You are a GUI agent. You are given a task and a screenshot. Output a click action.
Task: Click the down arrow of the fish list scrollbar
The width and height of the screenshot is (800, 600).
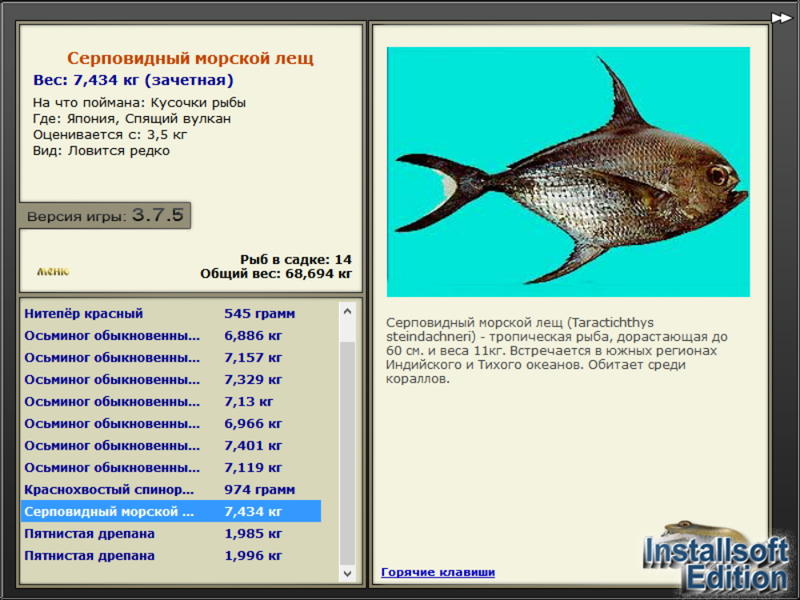pyautogui.click(x=347, y=573)
